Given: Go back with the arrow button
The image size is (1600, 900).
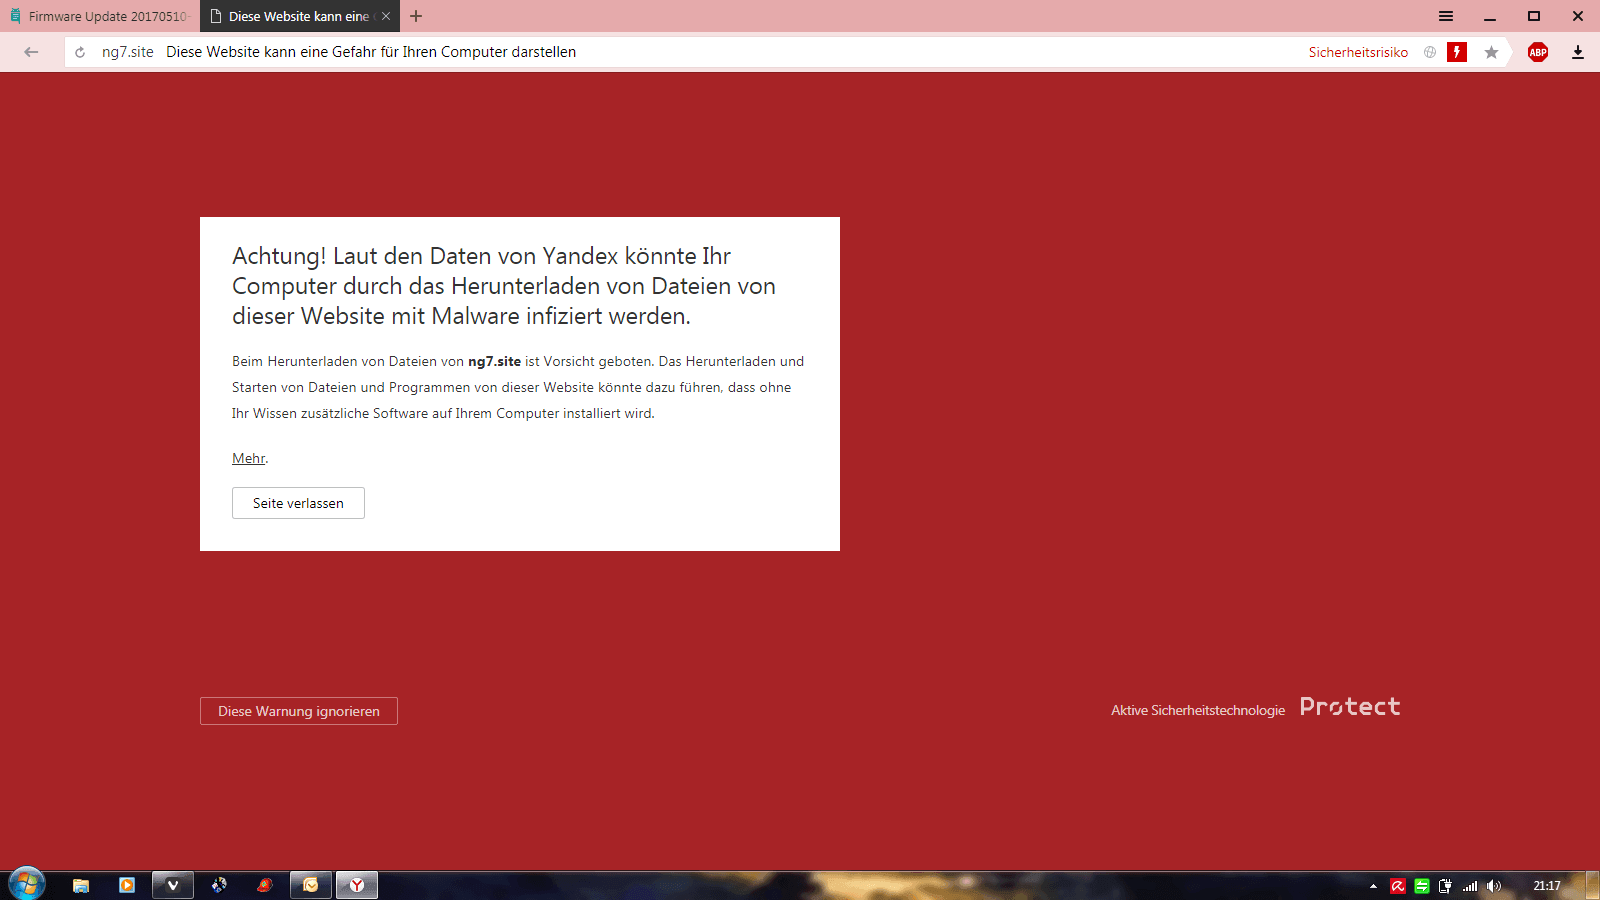Looking at the screenshot, I should [31, 52].
